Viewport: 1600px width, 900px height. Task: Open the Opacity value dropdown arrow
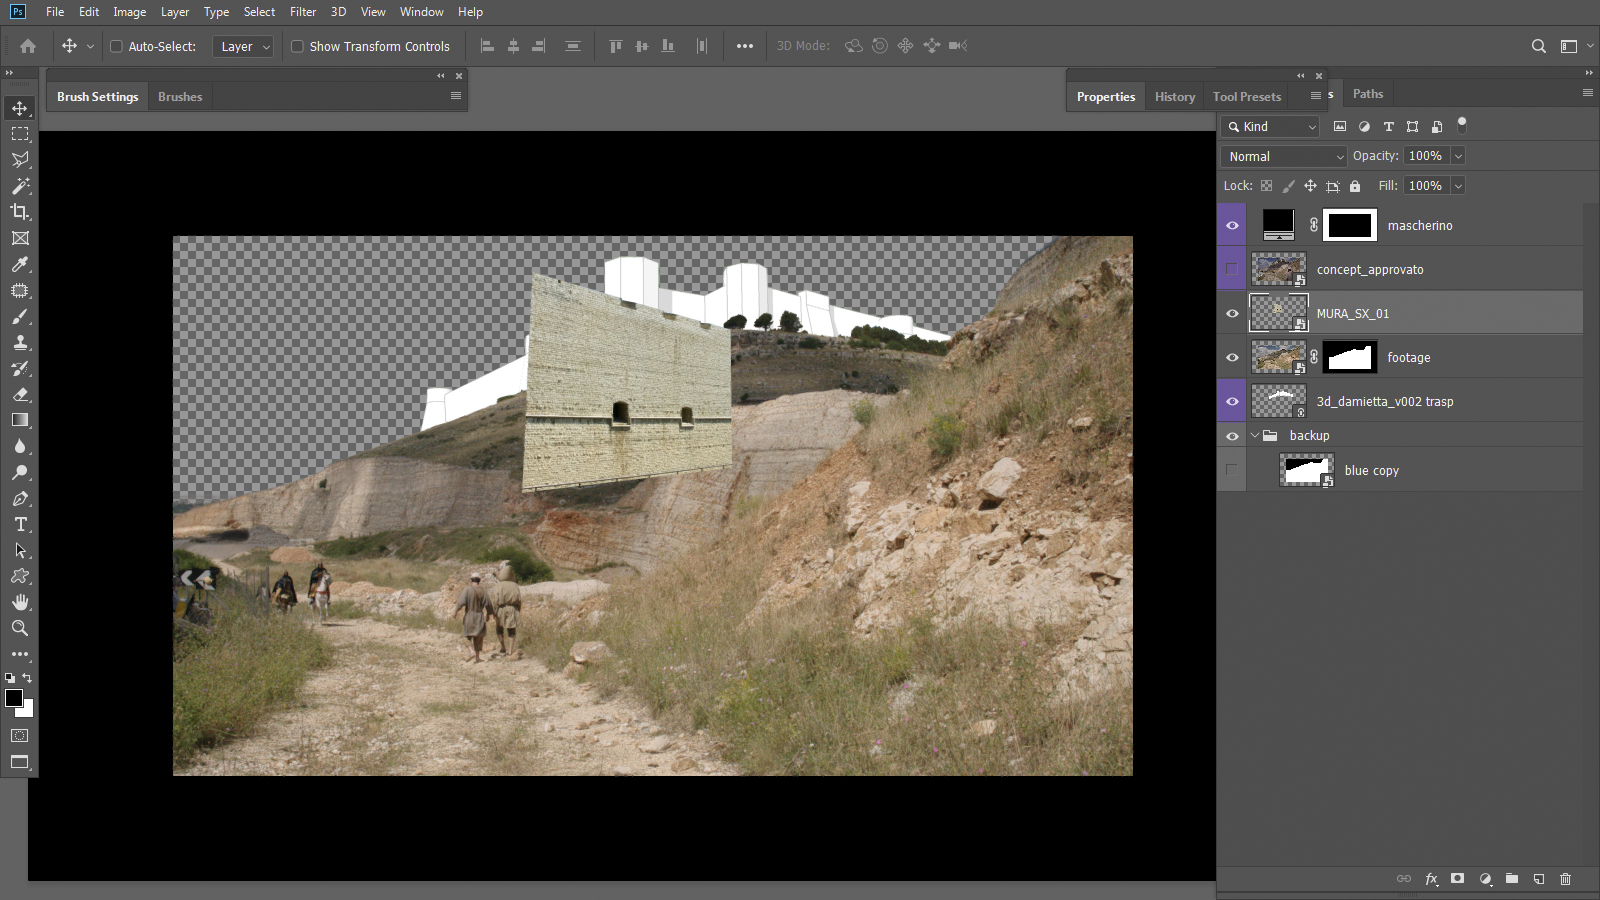point(1458,156)
